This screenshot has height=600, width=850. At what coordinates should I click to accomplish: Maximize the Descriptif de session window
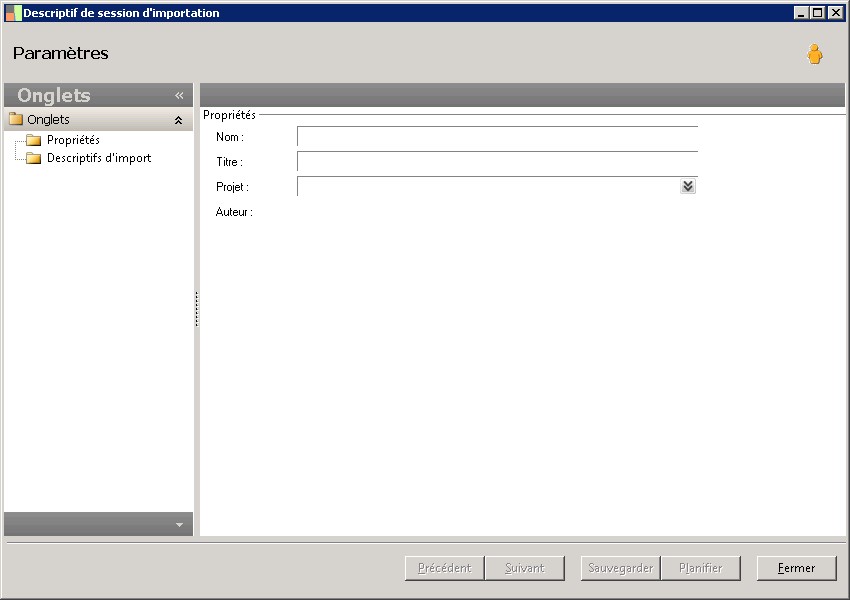point(817,12)
